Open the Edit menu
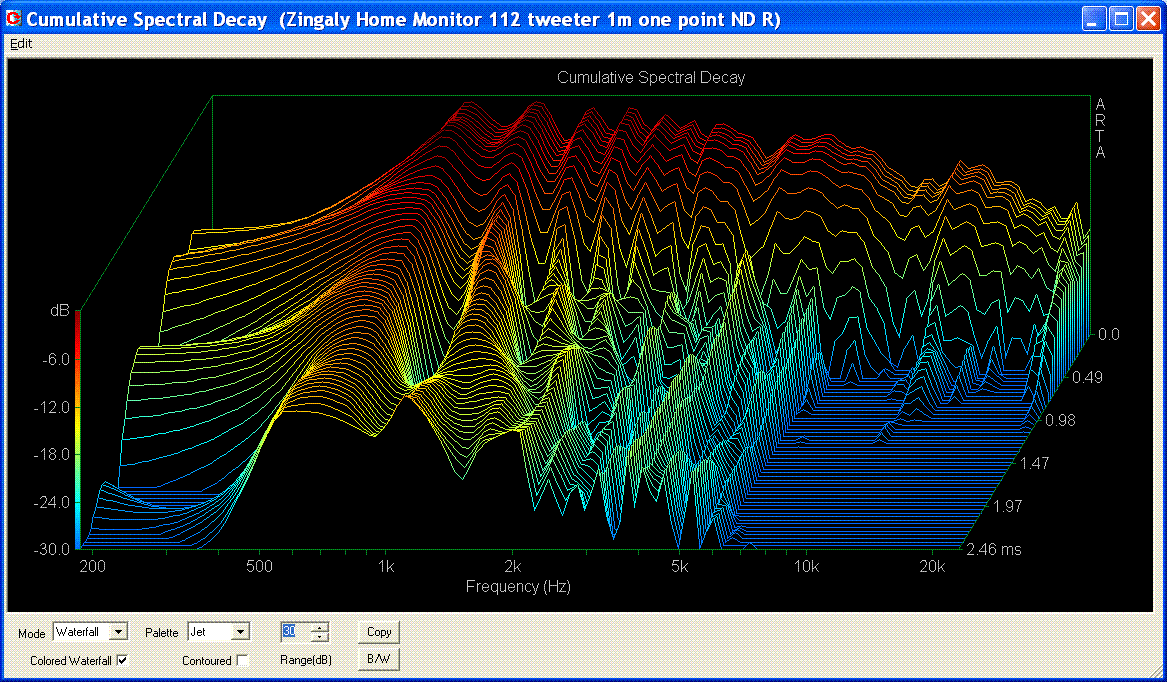Screen dimensions: 1167x682 (x=21, y=44)
